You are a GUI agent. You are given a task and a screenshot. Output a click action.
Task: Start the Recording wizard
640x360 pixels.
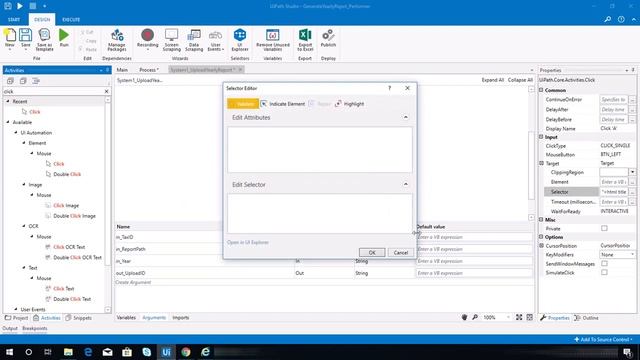coord(147,39)
